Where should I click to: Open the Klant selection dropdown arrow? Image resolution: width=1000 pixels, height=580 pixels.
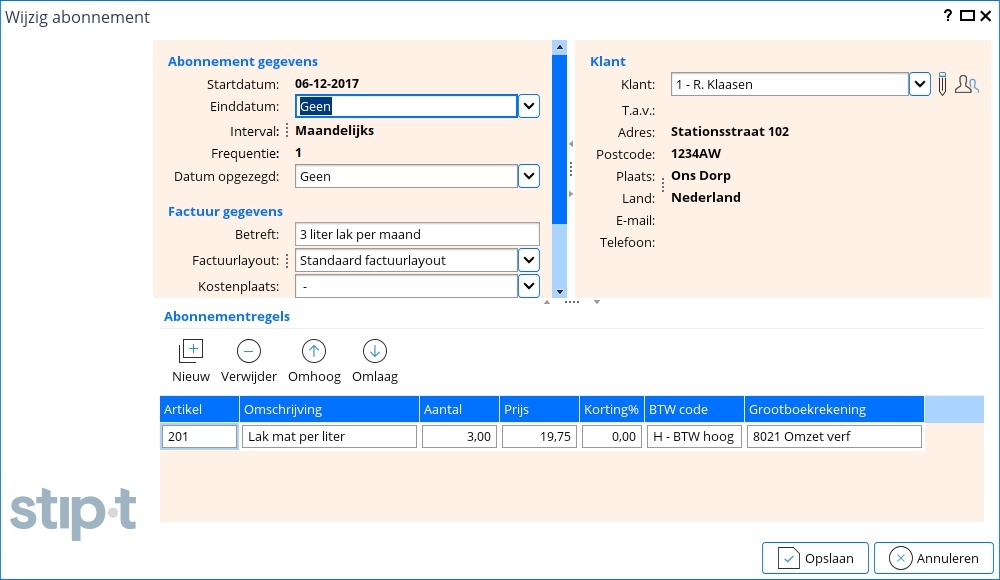(919, 85)
